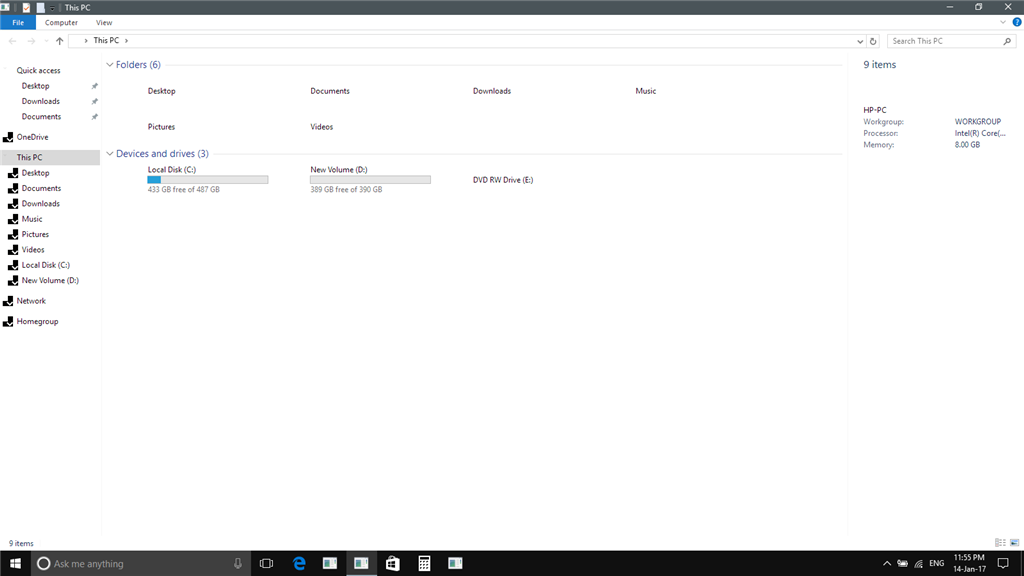
Task: Click the New folder icon in title bar
Action: pyautogui.click(x=40, y=7)
